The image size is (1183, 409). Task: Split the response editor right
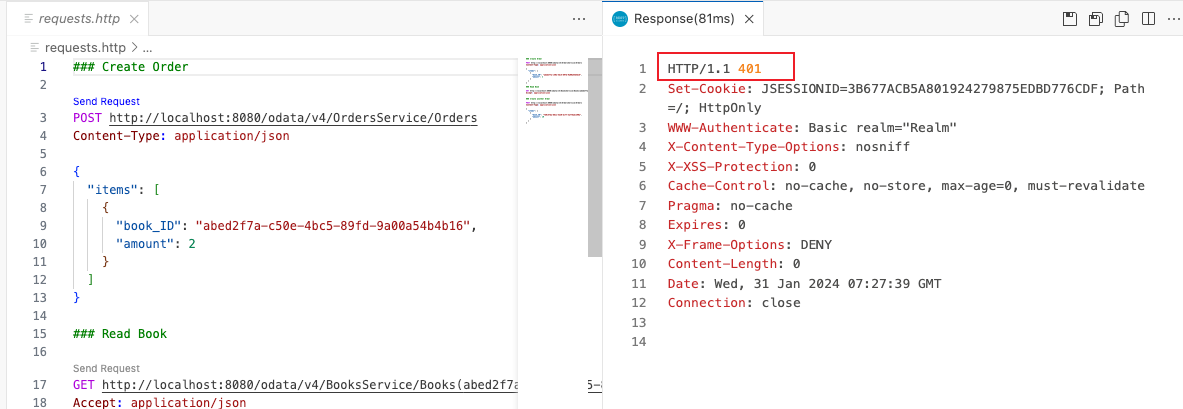pyautogui.click(x=1148, y=19)
